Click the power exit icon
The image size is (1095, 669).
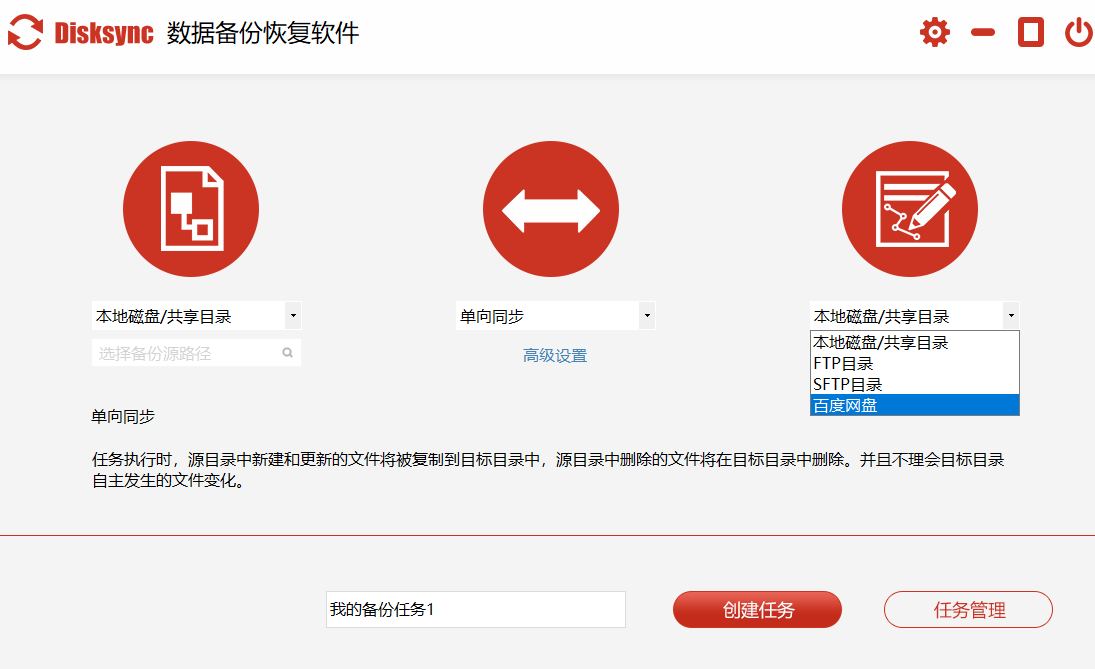point(1078,32)
